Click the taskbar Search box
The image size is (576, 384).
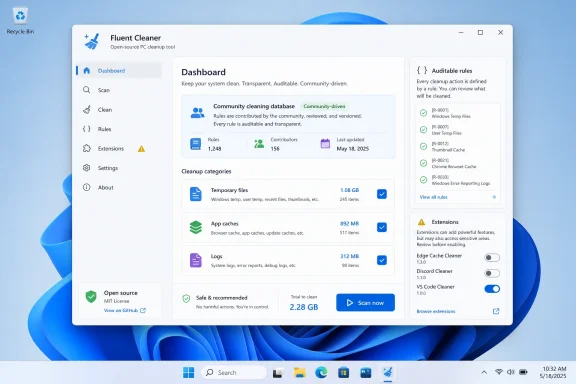pyautogui.click(x=234, y=373)
